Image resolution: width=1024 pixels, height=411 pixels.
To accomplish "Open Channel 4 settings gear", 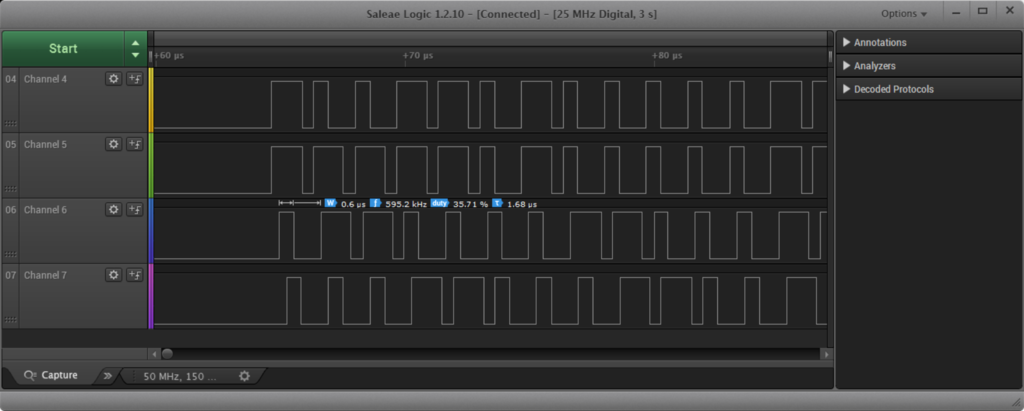I will click(x=113, y=78).
